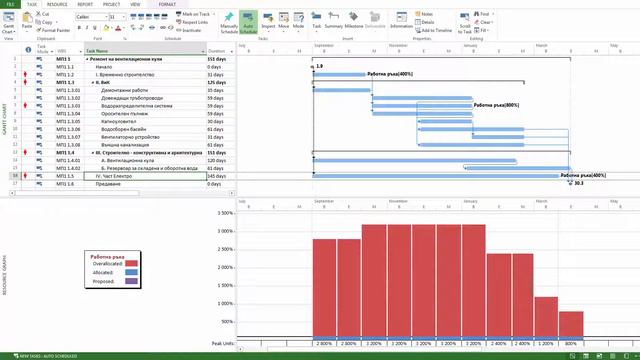Click the Overallocated red legend swatch

click(x=131, y=264)
